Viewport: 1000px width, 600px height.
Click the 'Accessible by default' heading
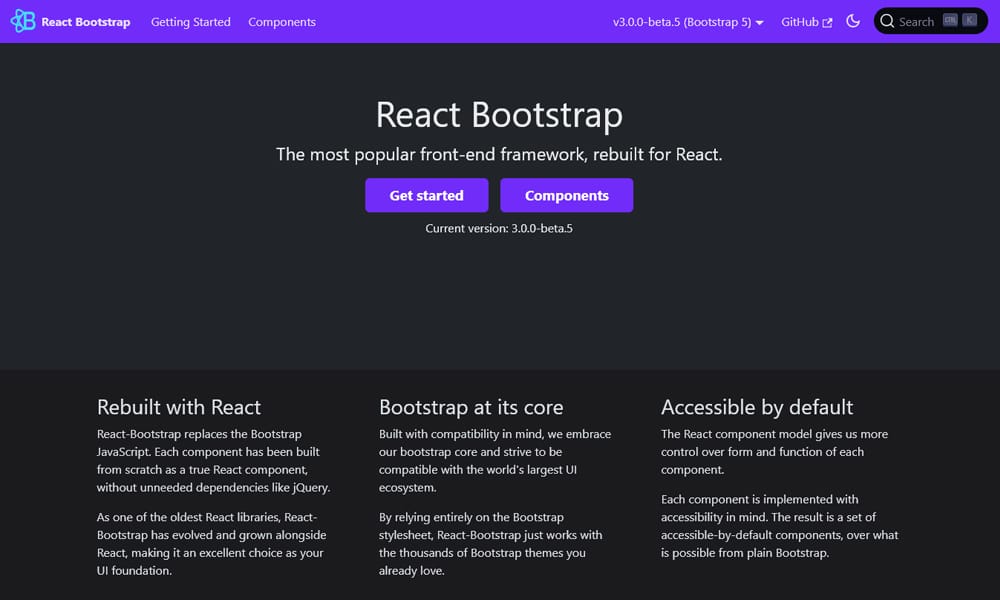(x=756, y=407)
